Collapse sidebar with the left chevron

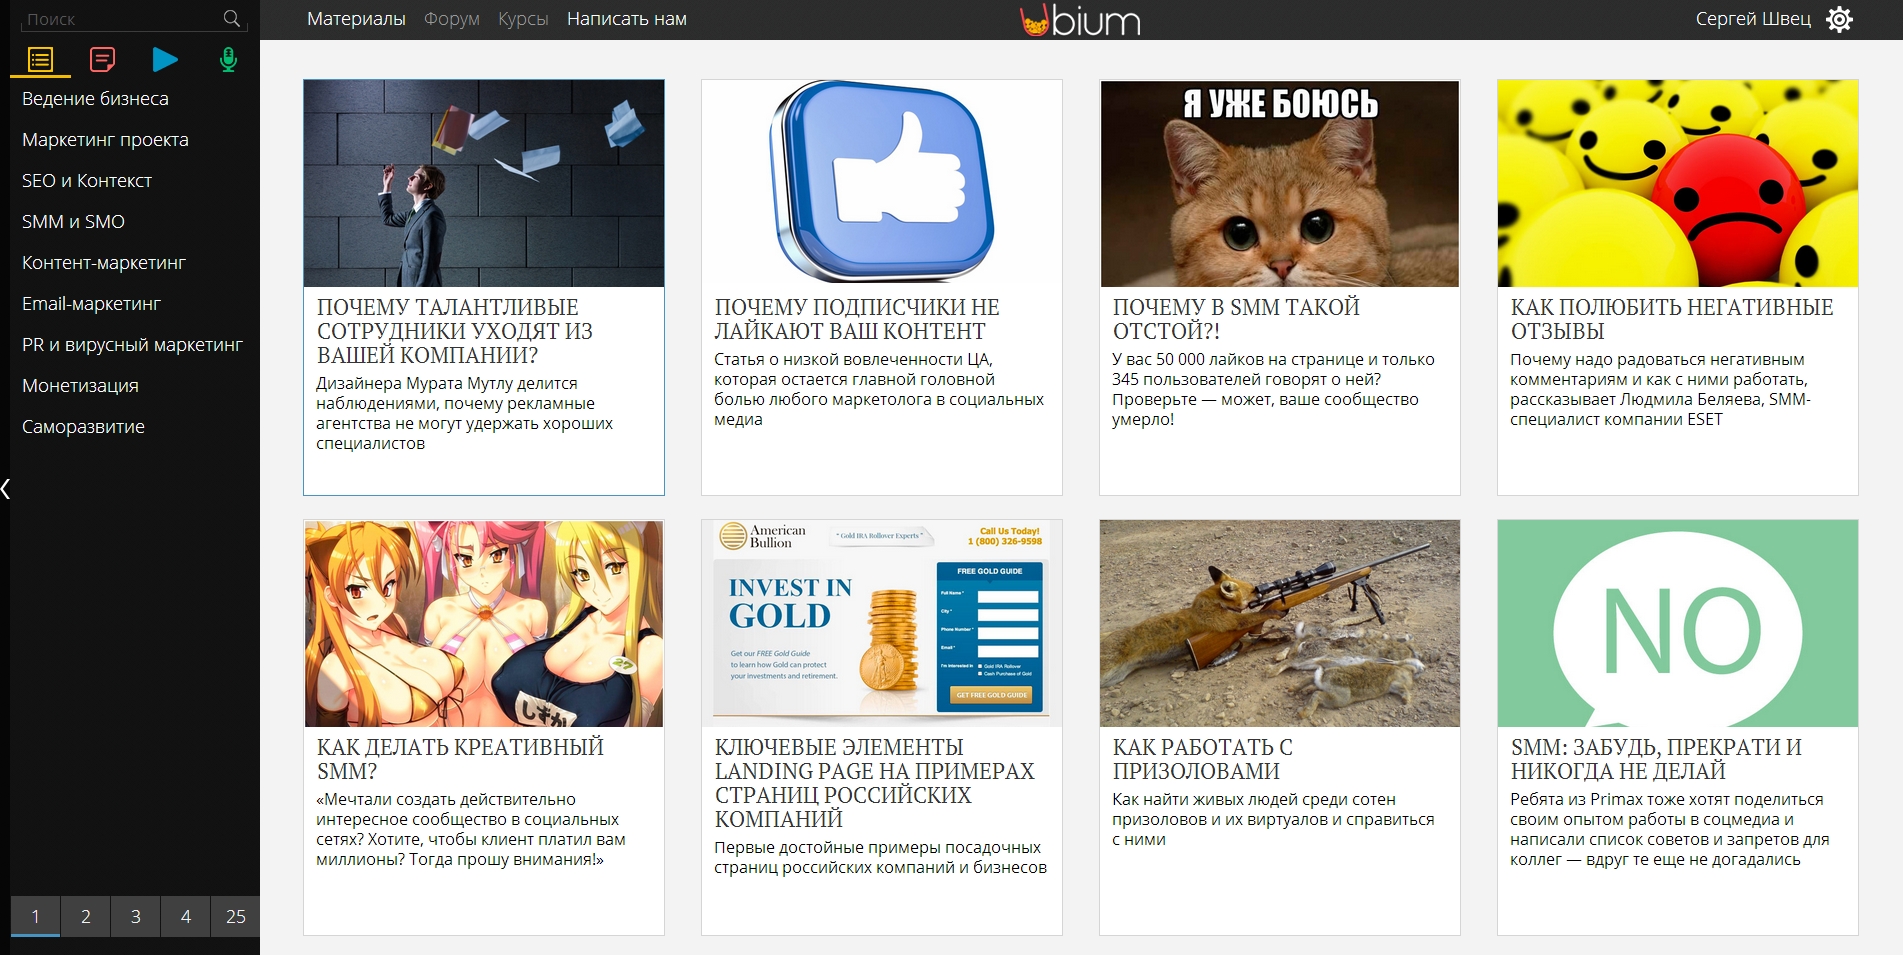(x=6, y=489)
